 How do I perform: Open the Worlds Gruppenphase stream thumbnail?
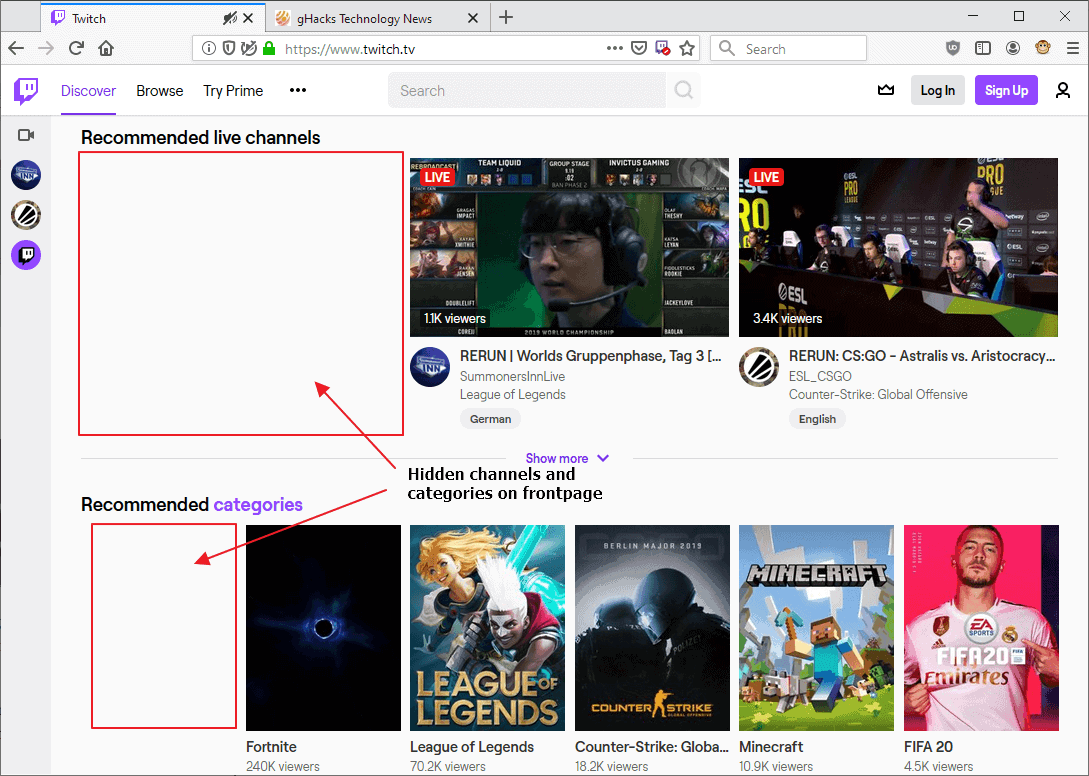570,247
